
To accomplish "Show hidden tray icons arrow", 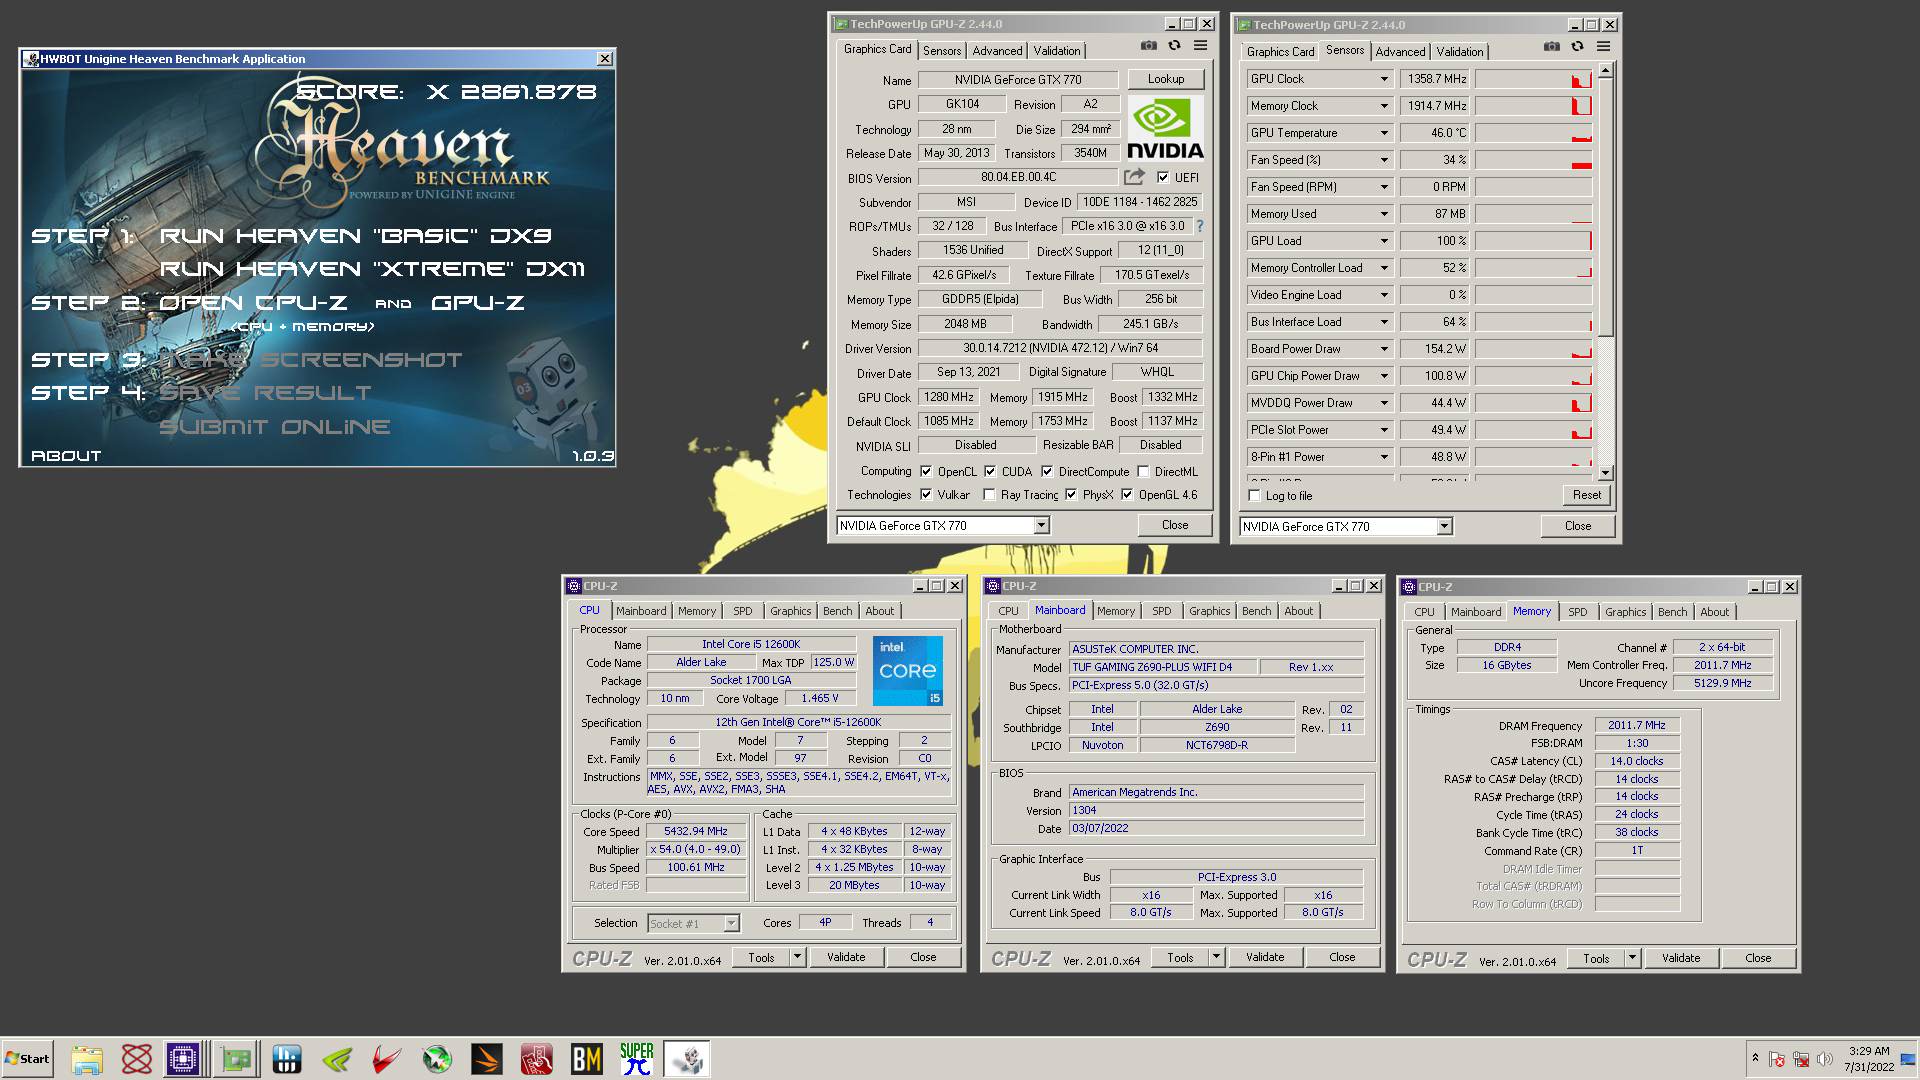I will (1755, 1059).
